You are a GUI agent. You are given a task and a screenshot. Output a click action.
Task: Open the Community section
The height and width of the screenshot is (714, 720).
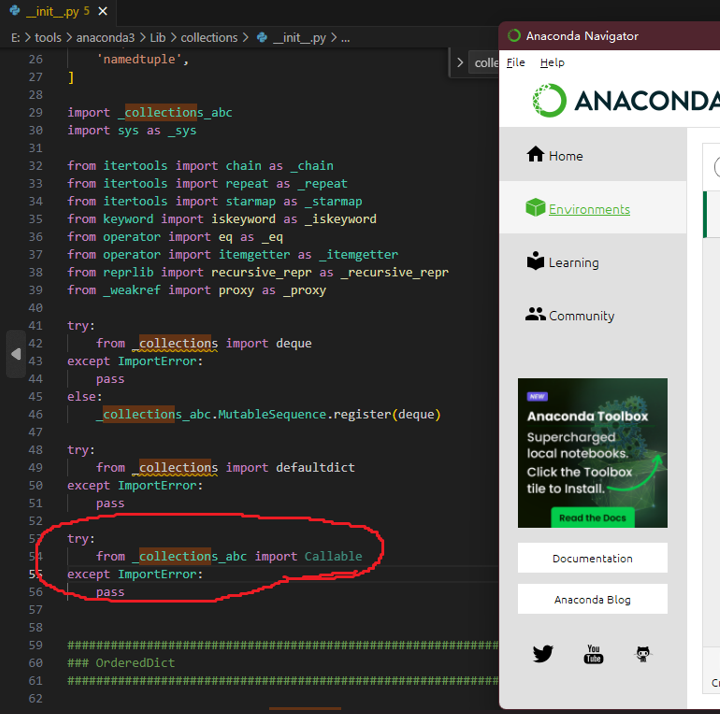point(592,315)
